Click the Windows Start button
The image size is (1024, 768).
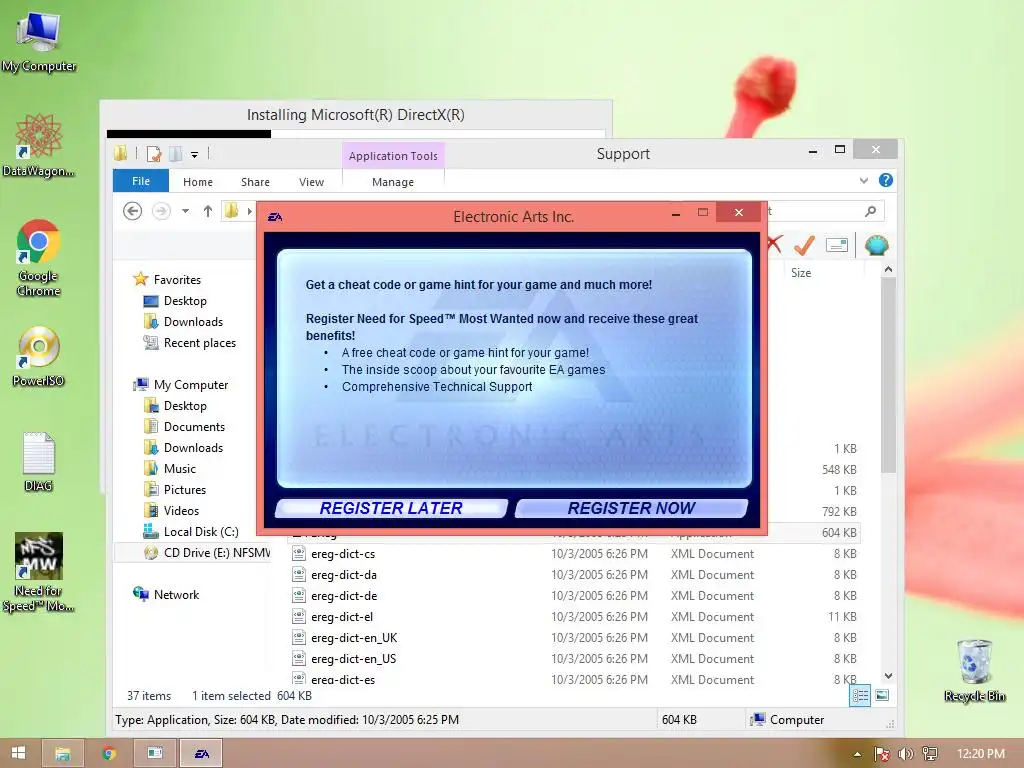18,753
